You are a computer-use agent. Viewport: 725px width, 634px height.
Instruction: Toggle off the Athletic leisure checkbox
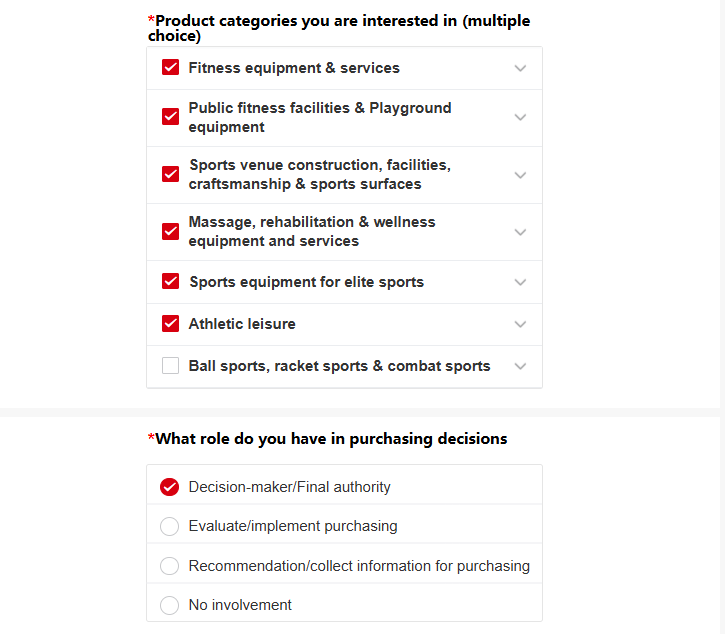point(170,324)
